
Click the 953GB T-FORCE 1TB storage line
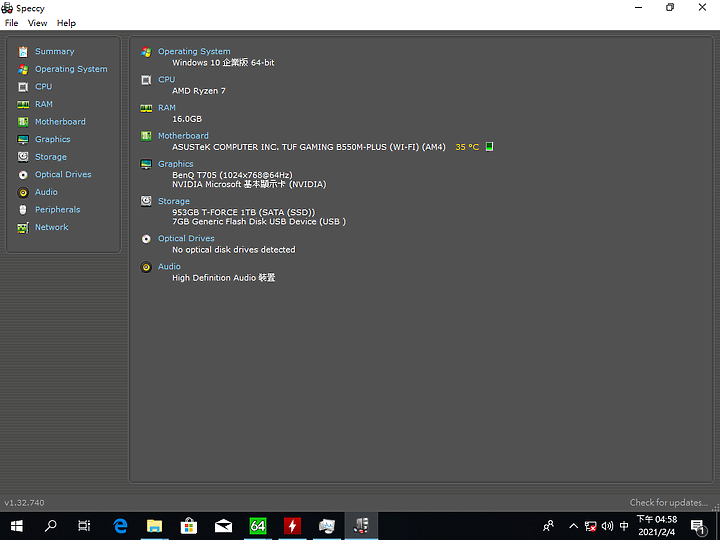[243, 212]
